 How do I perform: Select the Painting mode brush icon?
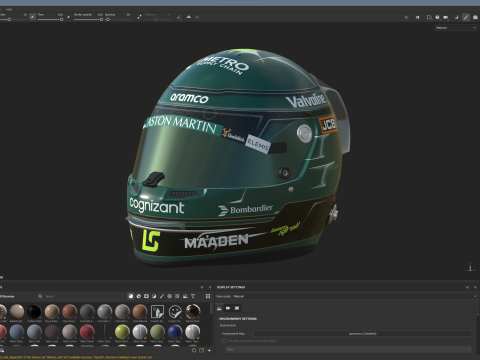coord(466,17)
